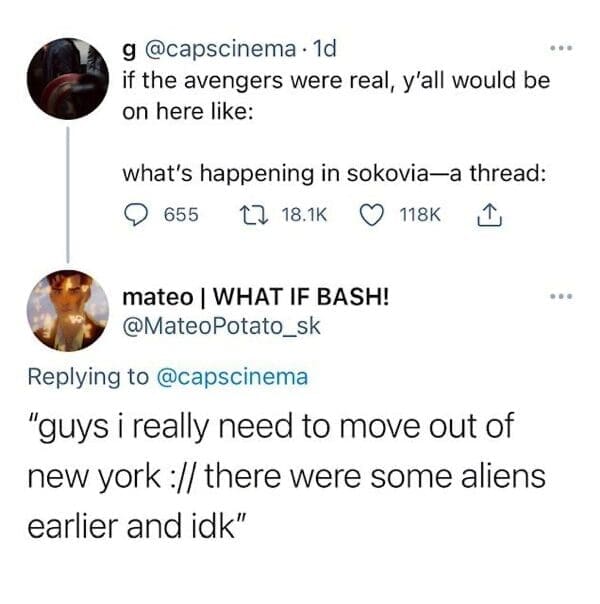The width and height of the screenshot is (600, 604).
Task: Click the reply speech bubble icon
Action: [x=136, y=215]
